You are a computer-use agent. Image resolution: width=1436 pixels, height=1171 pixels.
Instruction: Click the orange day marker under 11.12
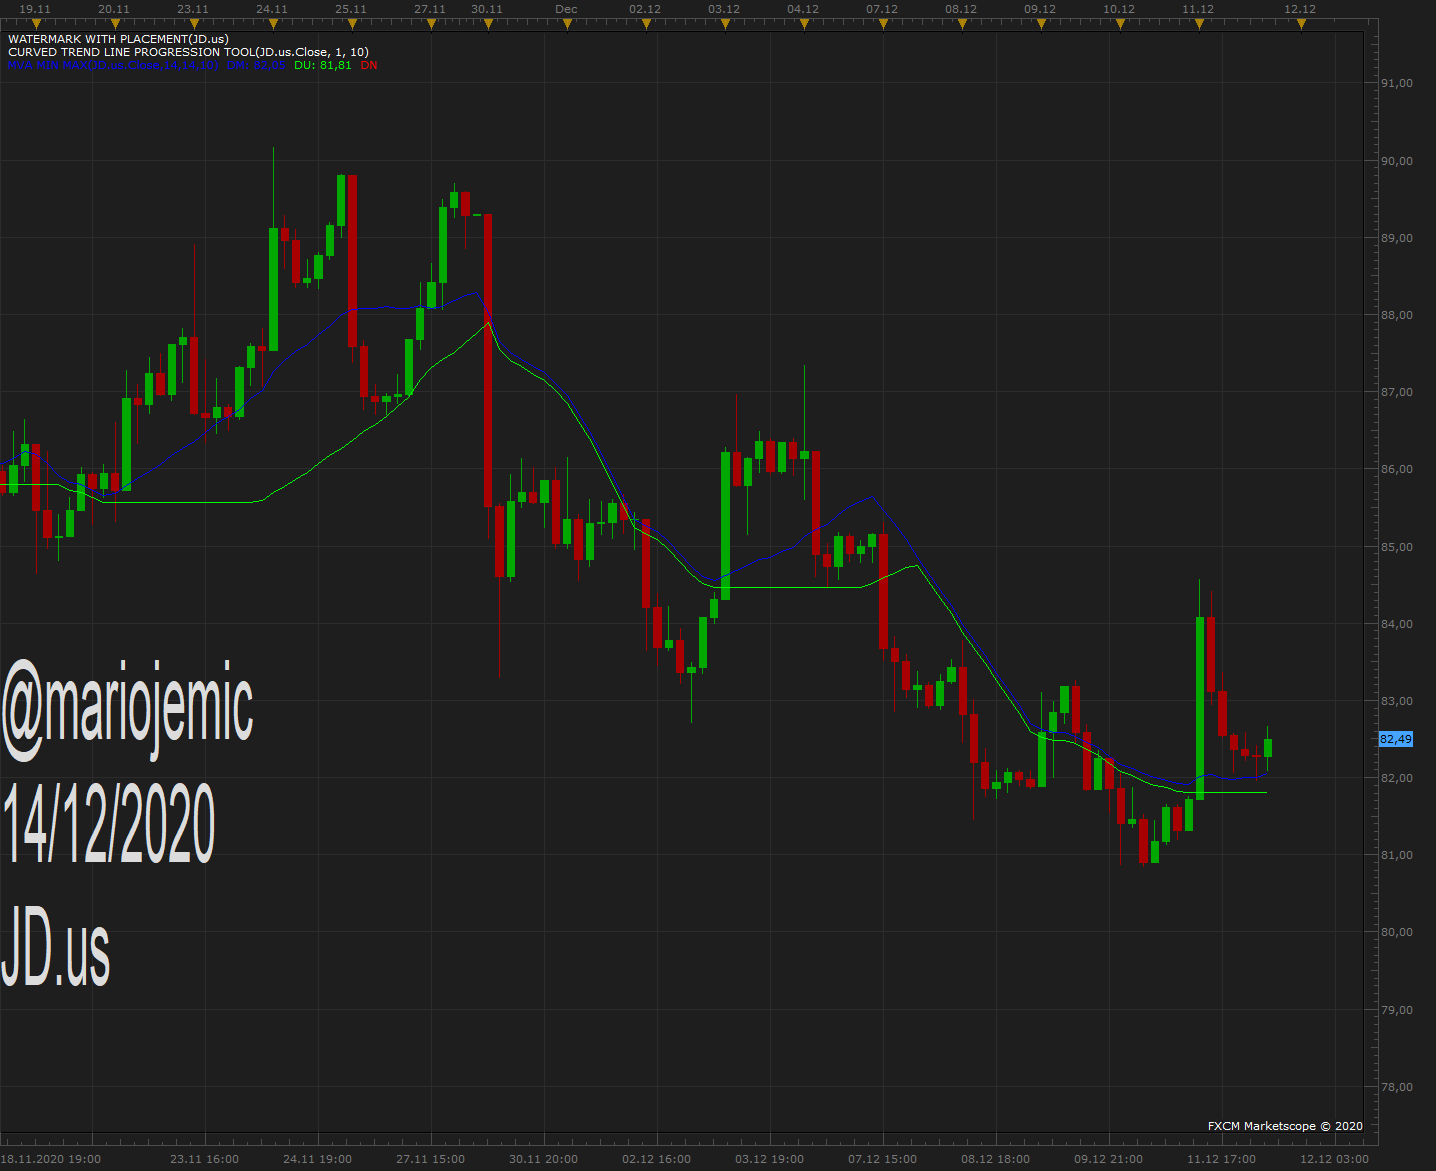(x=1199, y=24)
